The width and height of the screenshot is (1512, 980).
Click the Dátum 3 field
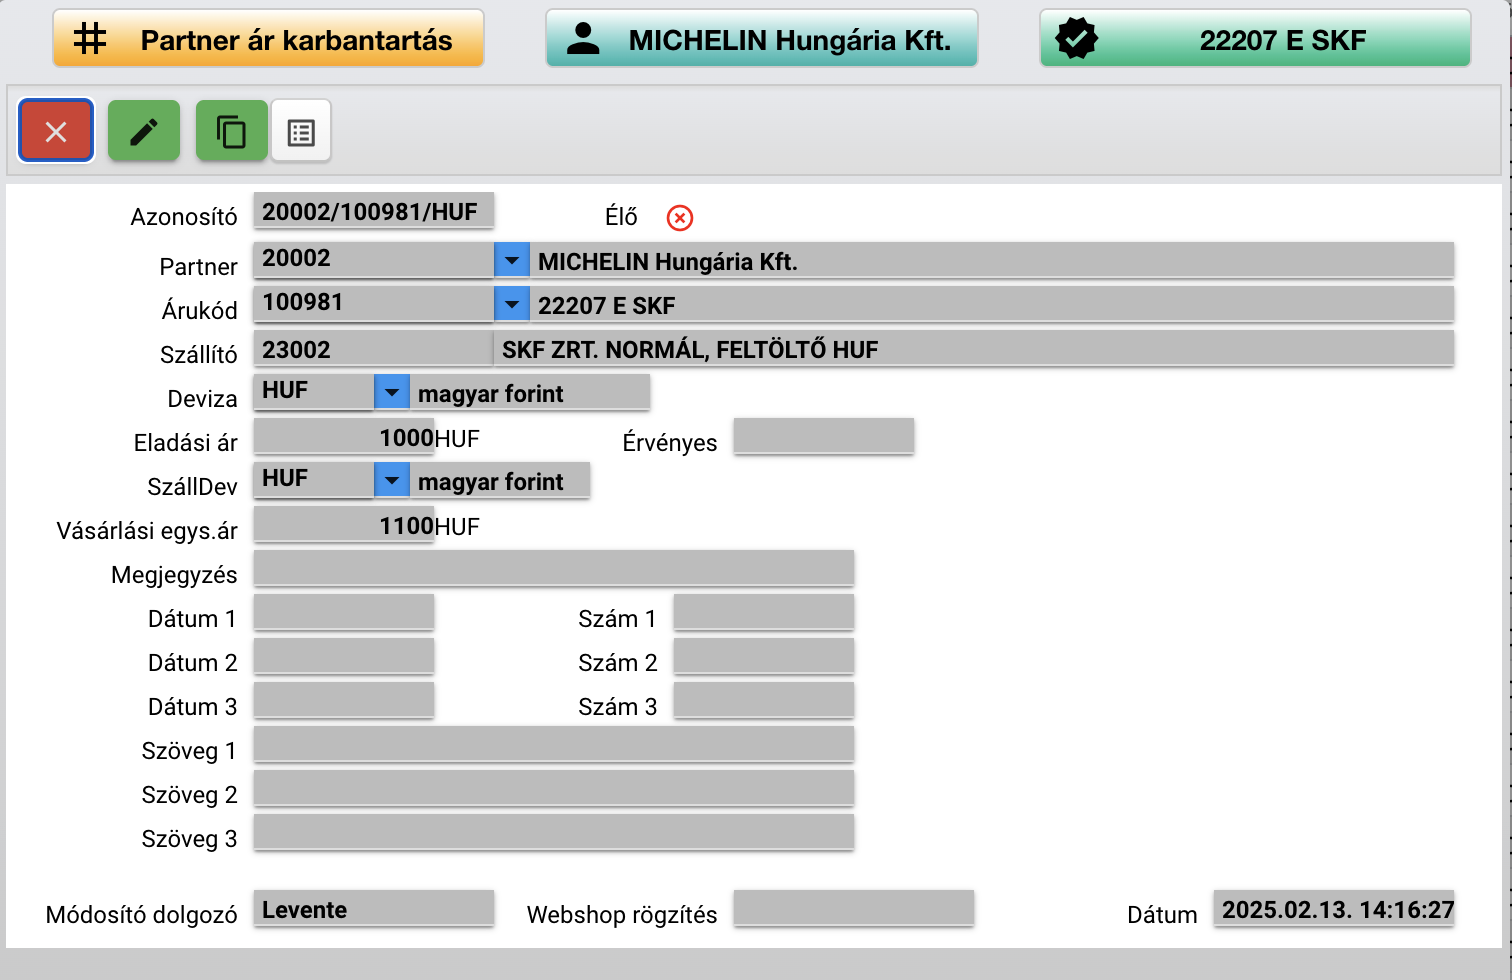(344, 700)
